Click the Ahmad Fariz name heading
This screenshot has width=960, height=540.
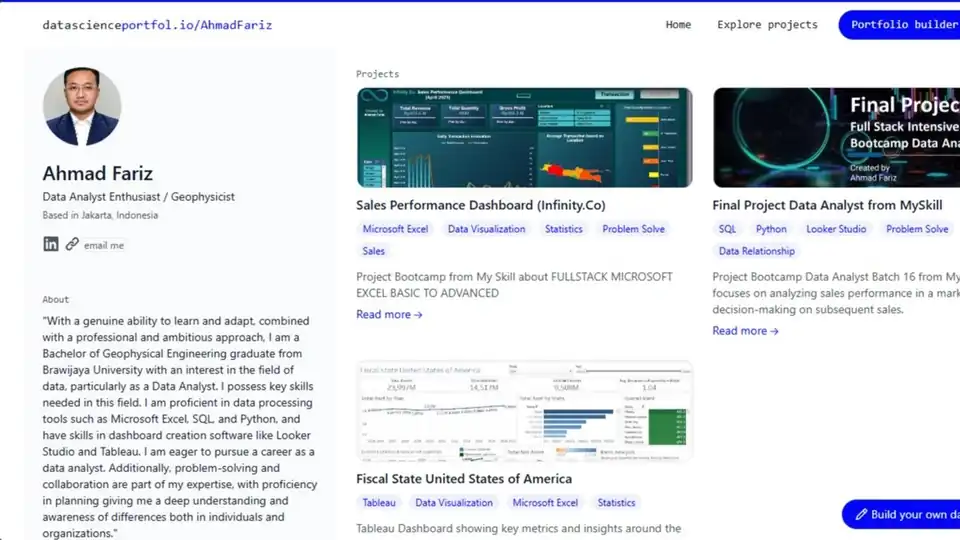pos(97,173)
